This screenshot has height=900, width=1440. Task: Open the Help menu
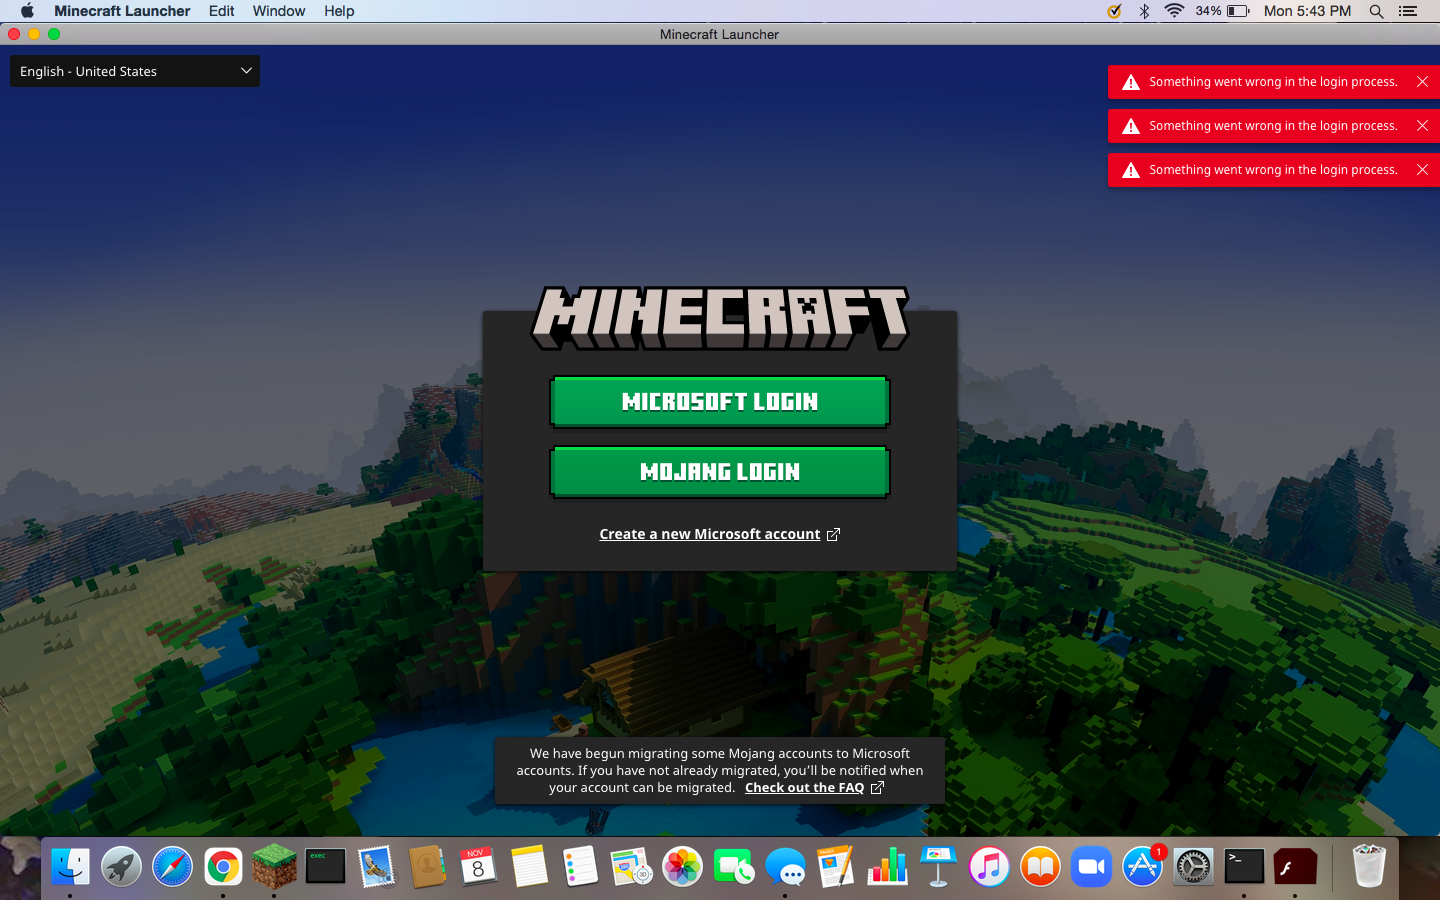click(x=339, y=11)
